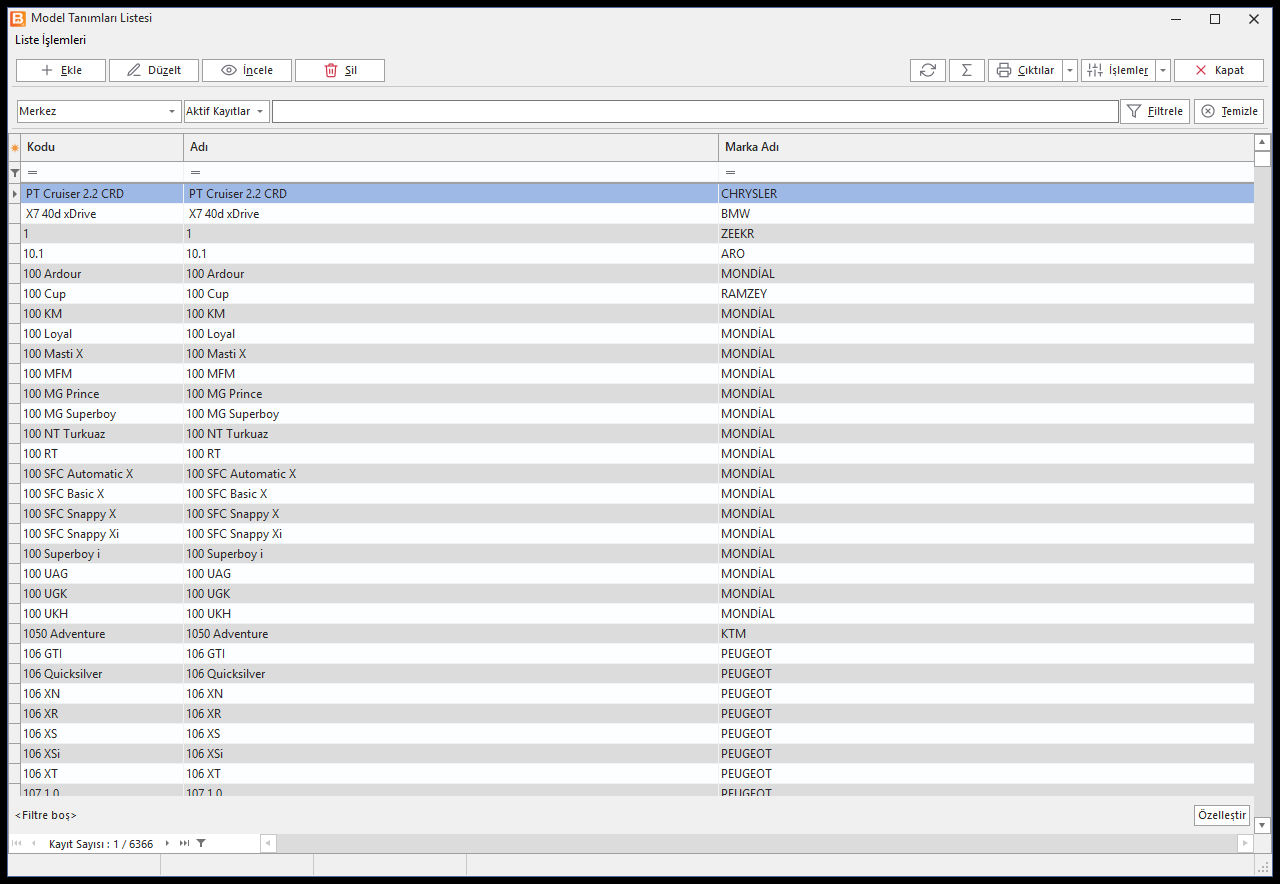Click the İncele view button
The width and height of the screenshot is (1280, 884).
pyautogui.click(x=247, y=70)
